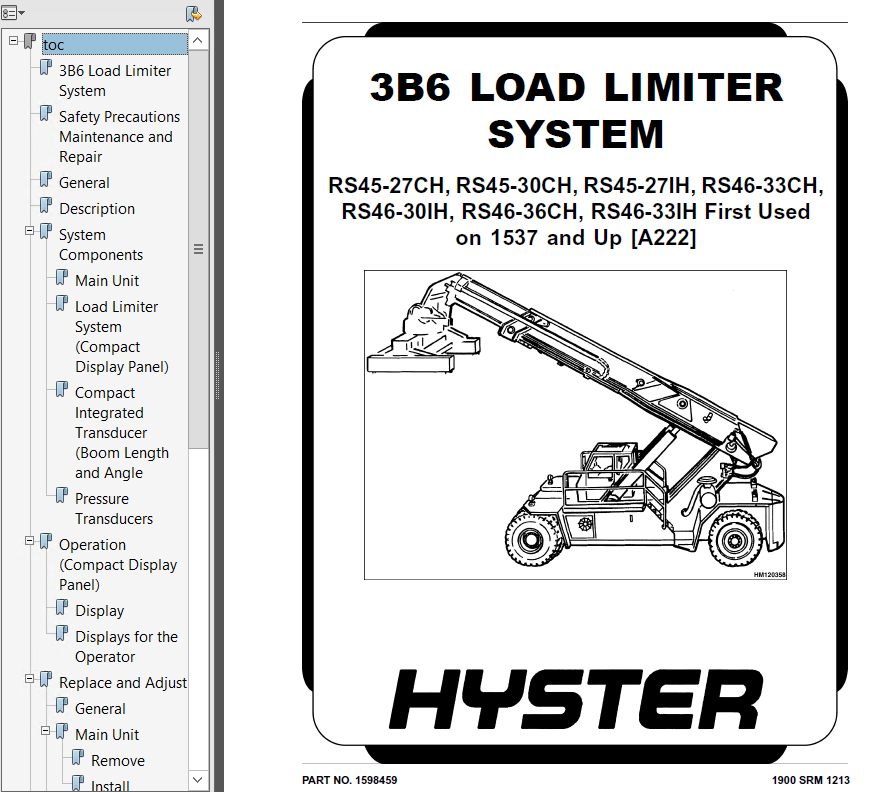The image size is (882, 792).
Task: Click the 1900 SRM 1213 text
Action: tap(811, 780)
